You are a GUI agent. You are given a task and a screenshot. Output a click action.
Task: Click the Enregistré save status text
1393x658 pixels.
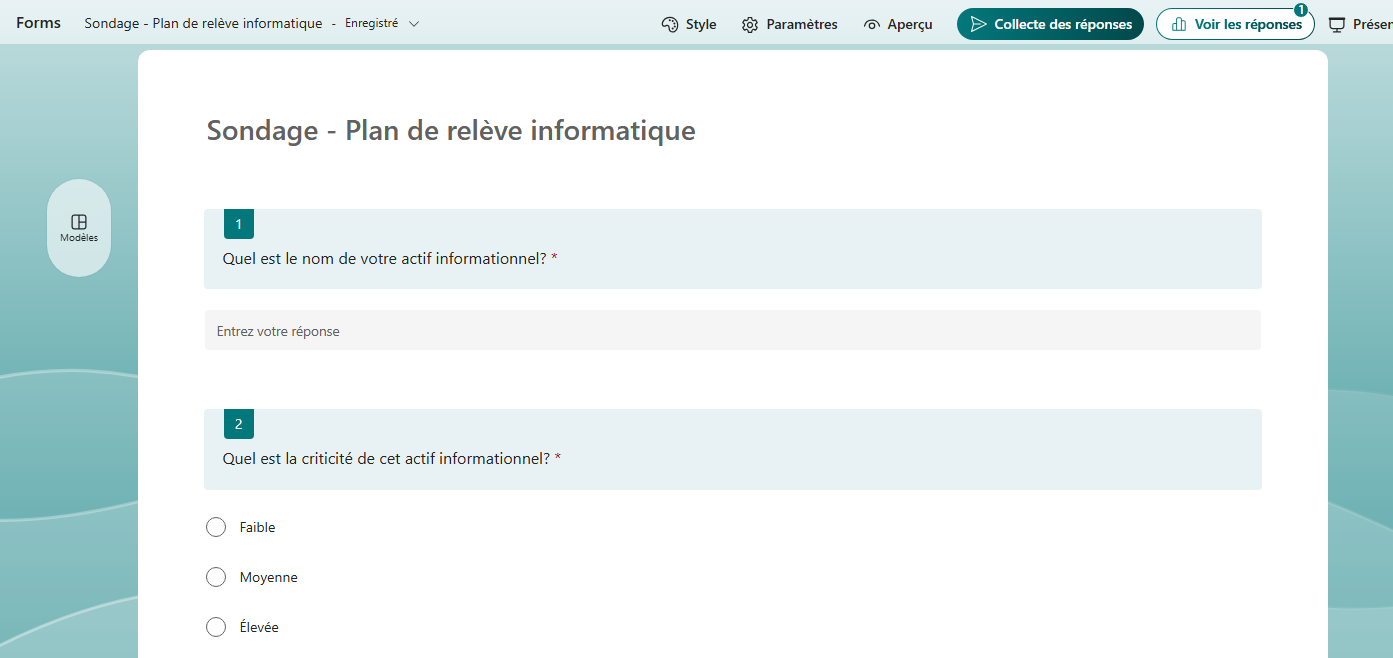pyautogui.click(x=371, y=23)
